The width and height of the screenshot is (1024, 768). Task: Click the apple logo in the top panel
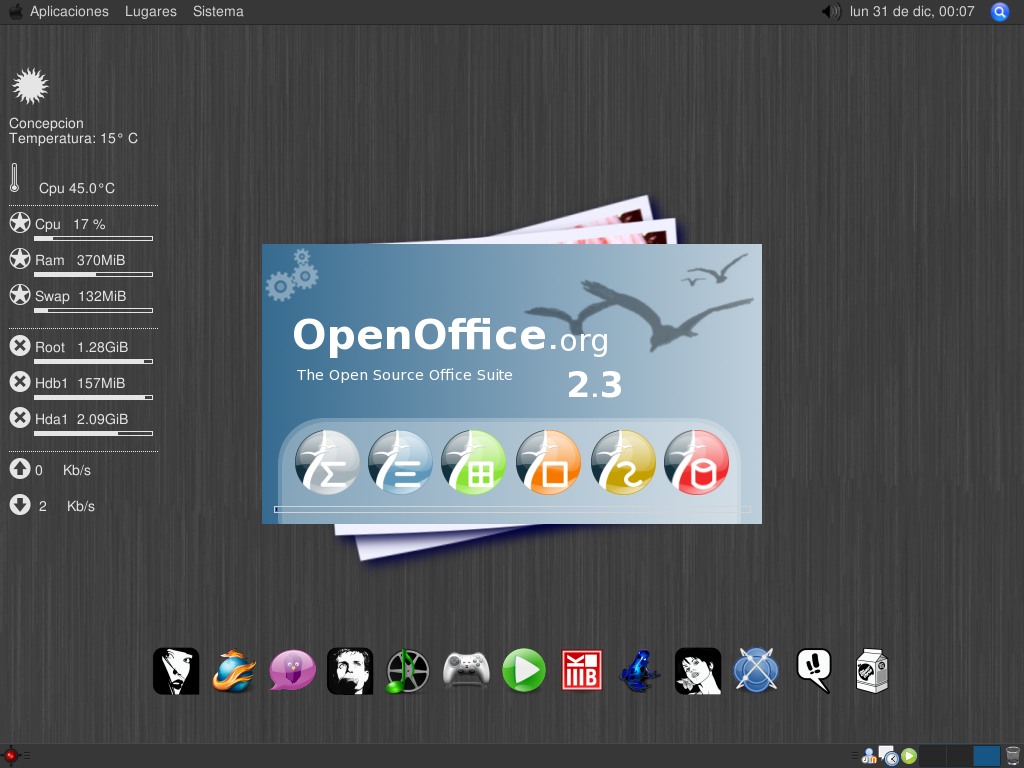pos(15,11)
